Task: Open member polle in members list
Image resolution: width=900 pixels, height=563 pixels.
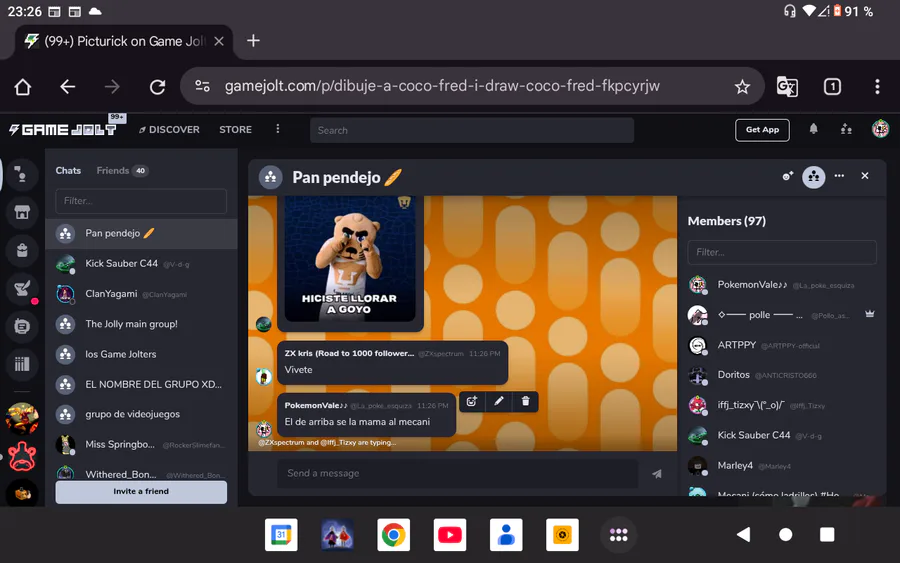Action: coord(782,314)
